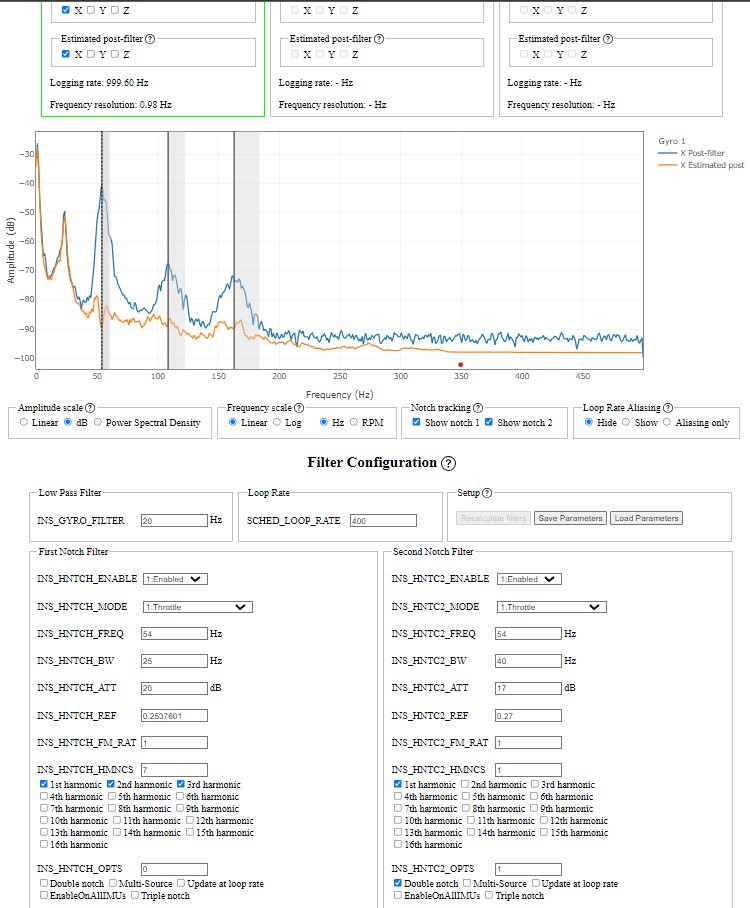Click the Setup help icon
Viewport: 750px width, 908px height.
[487, 492]
